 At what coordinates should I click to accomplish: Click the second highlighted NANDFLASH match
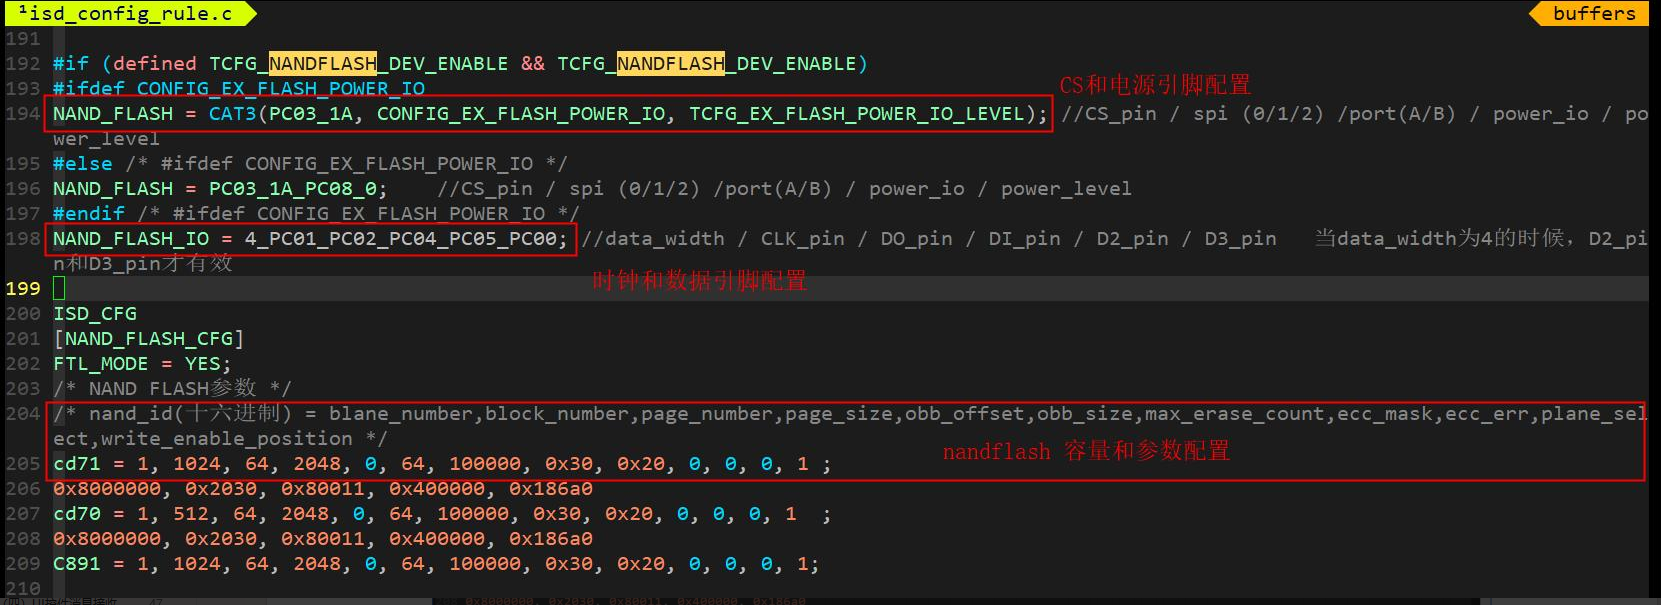[x=671, y=64]
